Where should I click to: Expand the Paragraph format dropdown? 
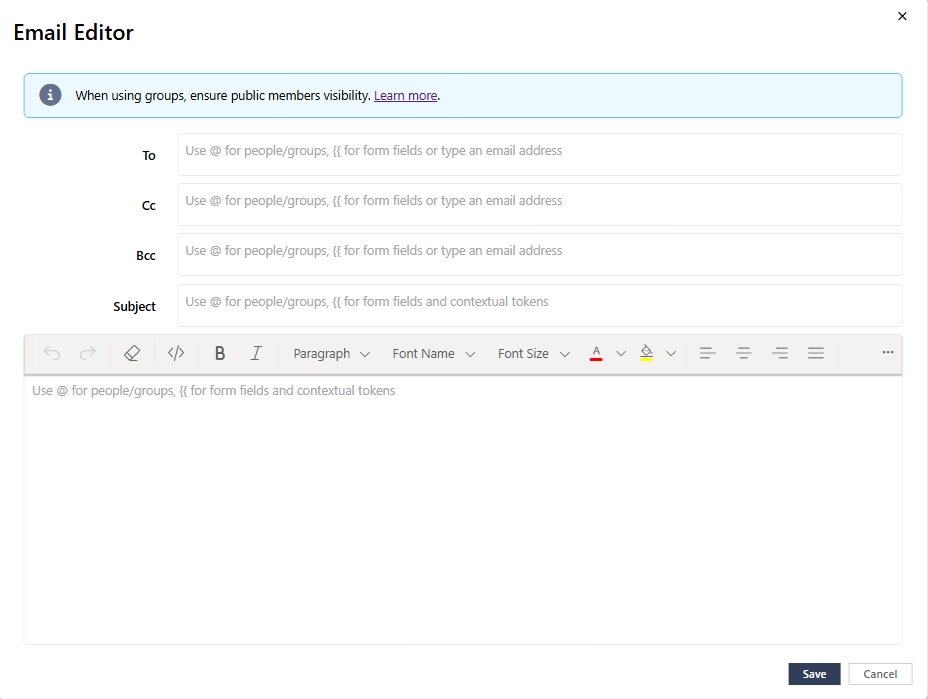click(331, 353)
